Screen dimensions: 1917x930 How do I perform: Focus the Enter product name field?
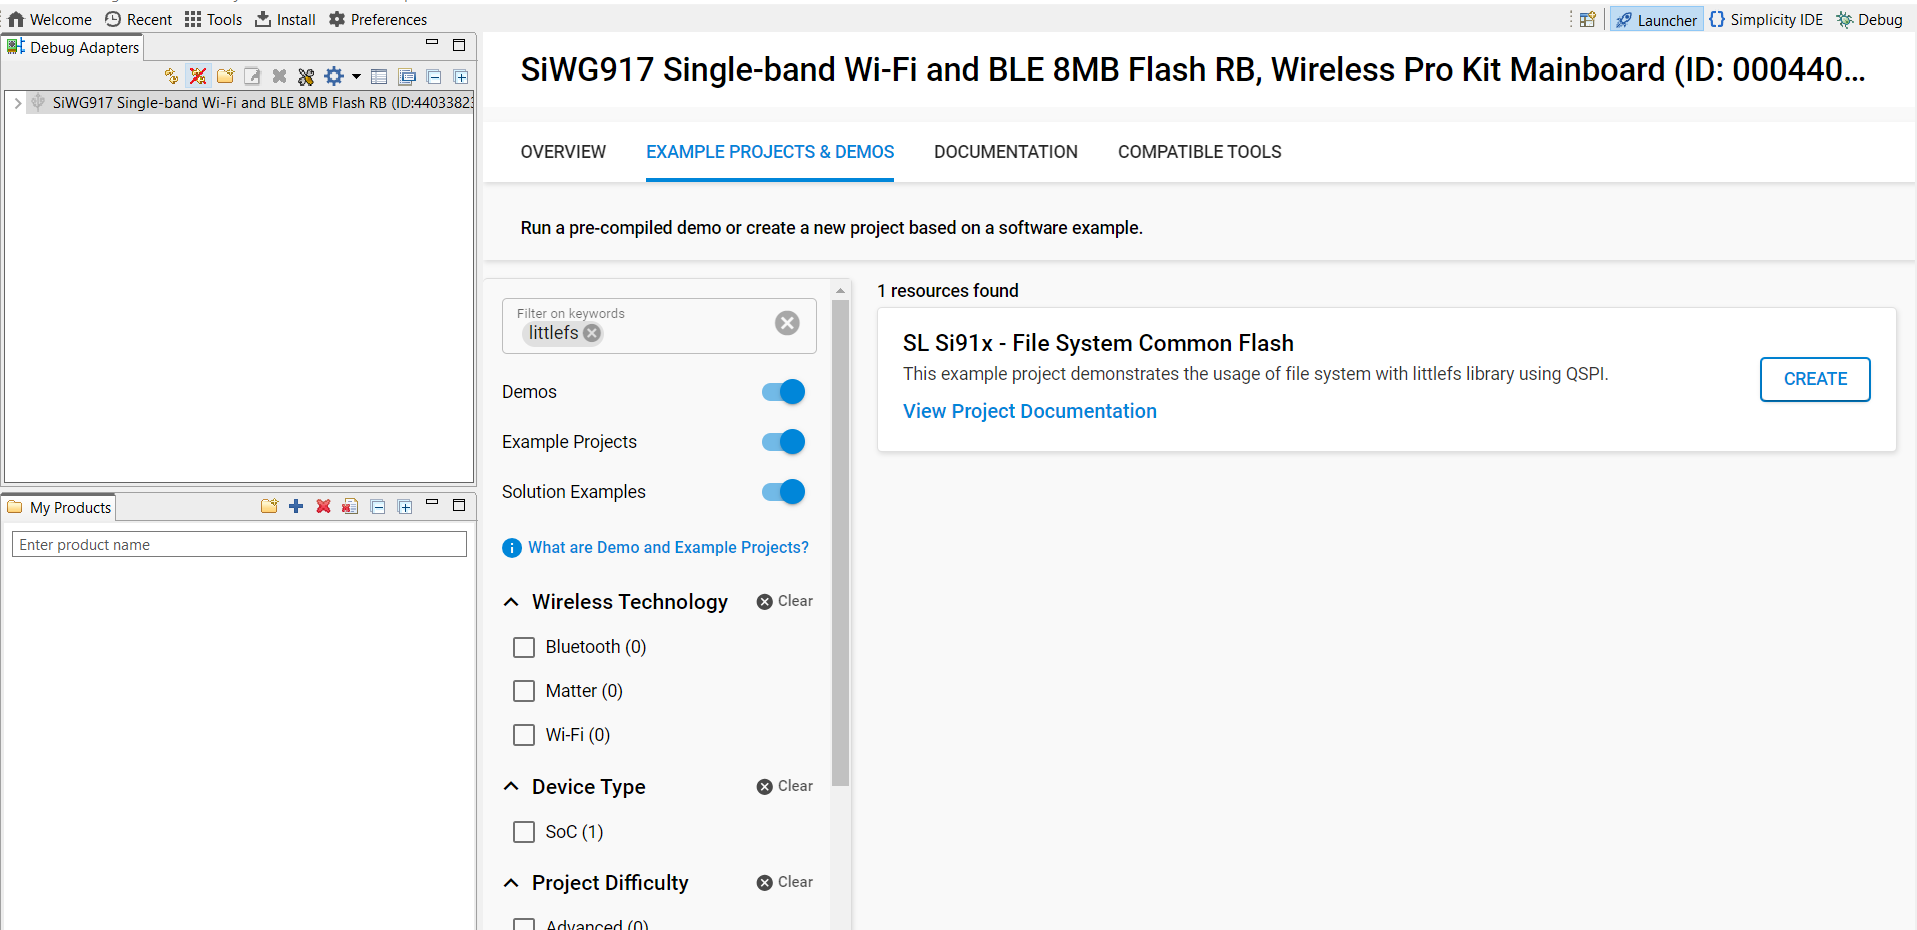click(239, 545)
